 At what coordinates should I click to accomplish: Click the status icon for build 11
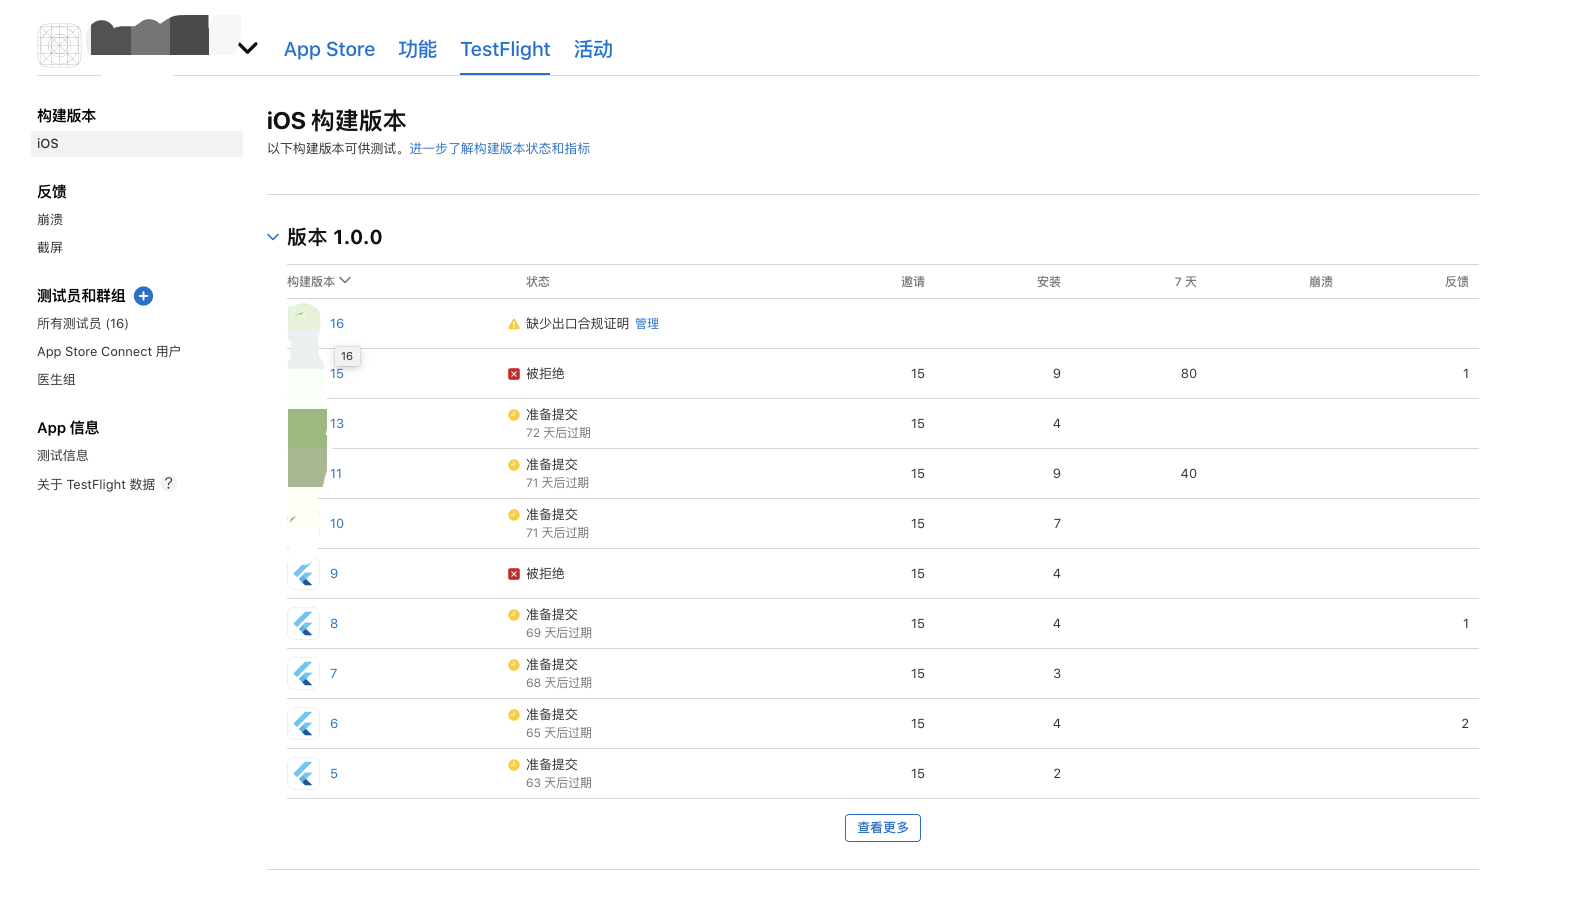514,465
